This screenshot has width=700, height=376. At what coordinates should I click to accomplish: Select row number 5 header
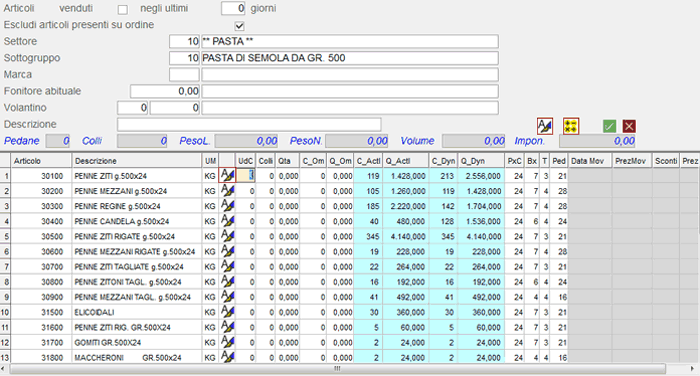[x=5, y=236]
